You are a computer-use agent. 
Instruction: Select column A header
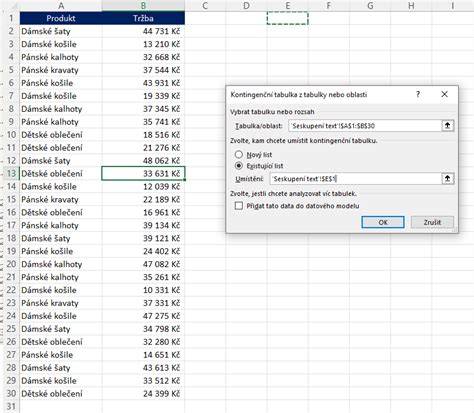point(61,5)
